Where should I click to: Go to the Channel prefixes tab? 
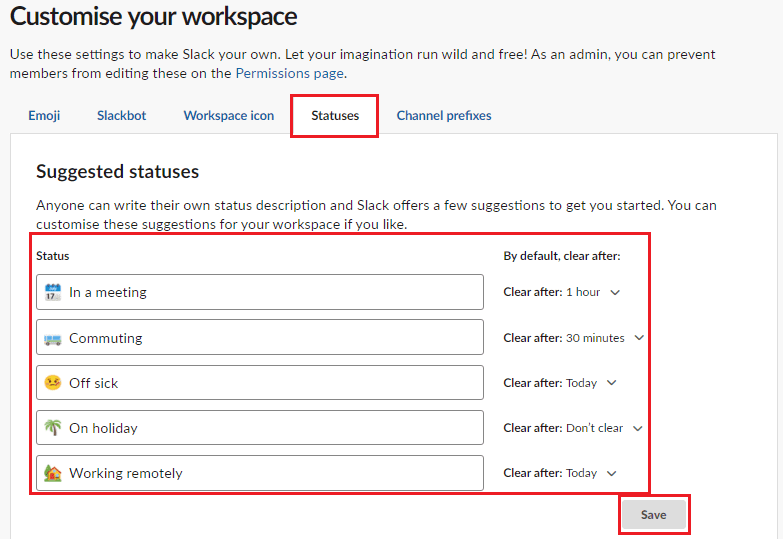coord(444,116)
